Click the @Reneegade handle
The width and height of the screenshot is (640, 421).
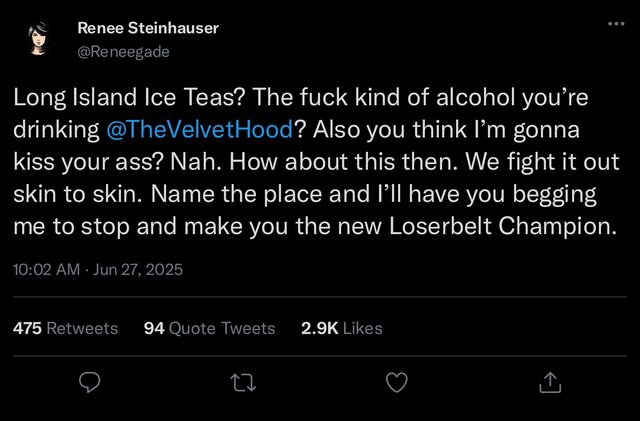click(123, 50)
